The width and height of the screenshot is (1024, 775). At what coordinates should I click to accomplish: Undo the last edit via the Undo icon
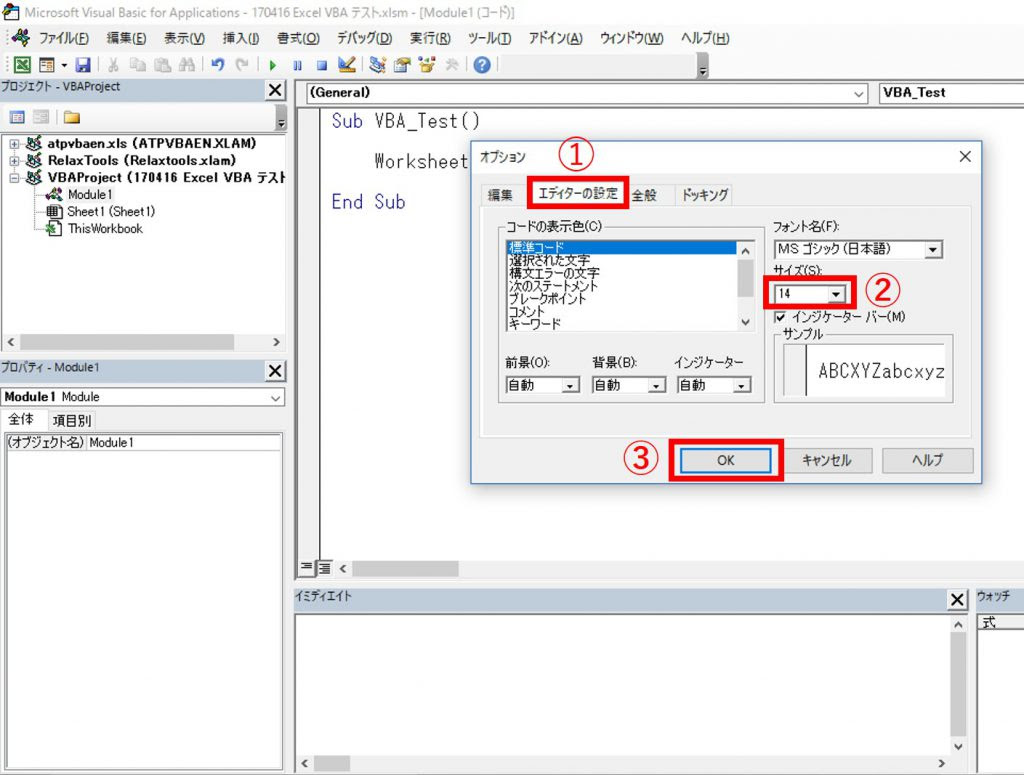tap(215, 66)
